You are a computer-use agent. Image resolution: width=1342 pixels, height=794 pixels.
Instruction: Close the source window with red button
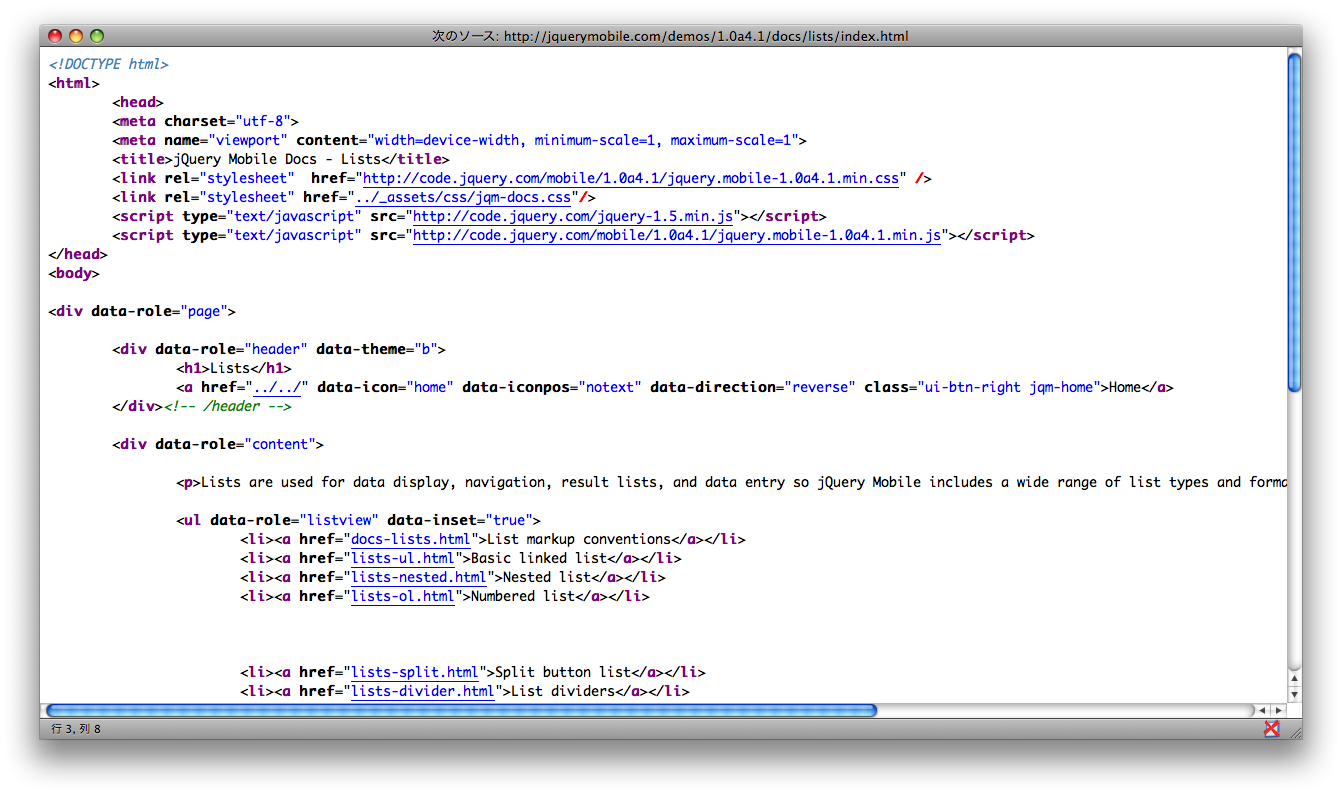pyautogui.click(x=55, y=36)
